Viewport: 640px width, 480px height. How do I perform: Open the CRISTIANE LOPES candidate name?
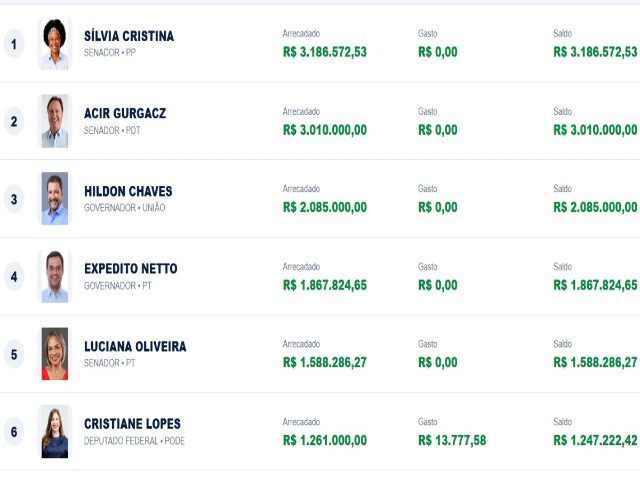point(132,424)
